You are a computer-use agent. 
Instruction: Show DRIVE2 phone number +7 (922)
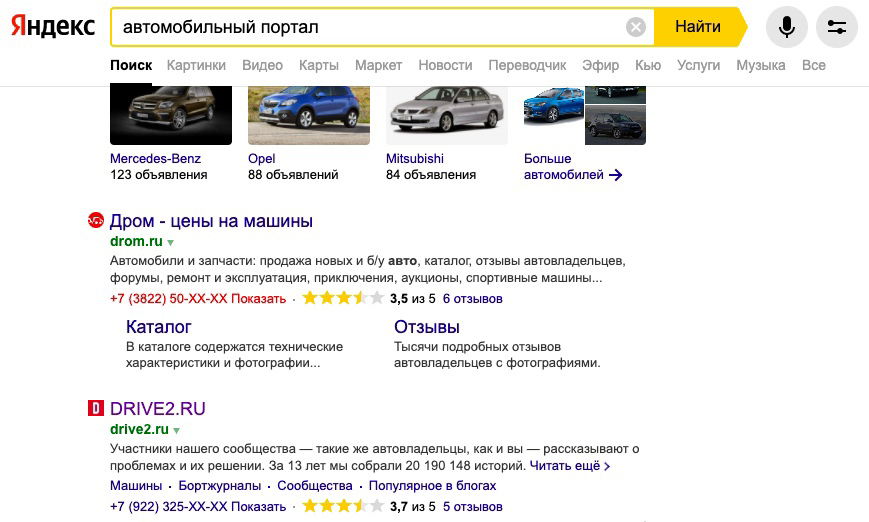[198, 506]
